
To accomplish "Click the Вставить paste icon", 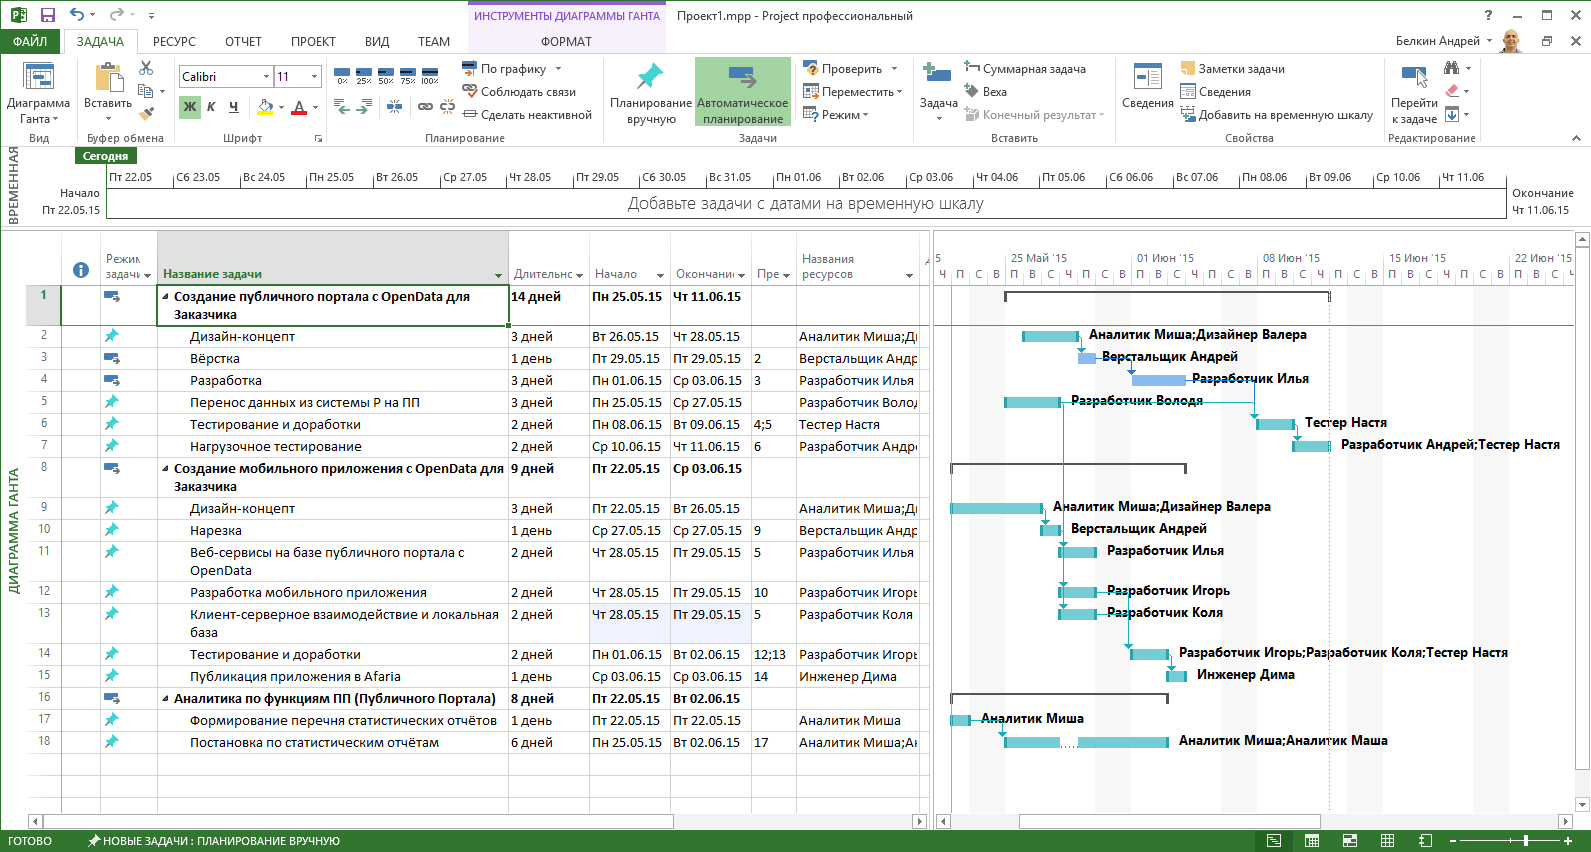I will (x=108, y=79).
